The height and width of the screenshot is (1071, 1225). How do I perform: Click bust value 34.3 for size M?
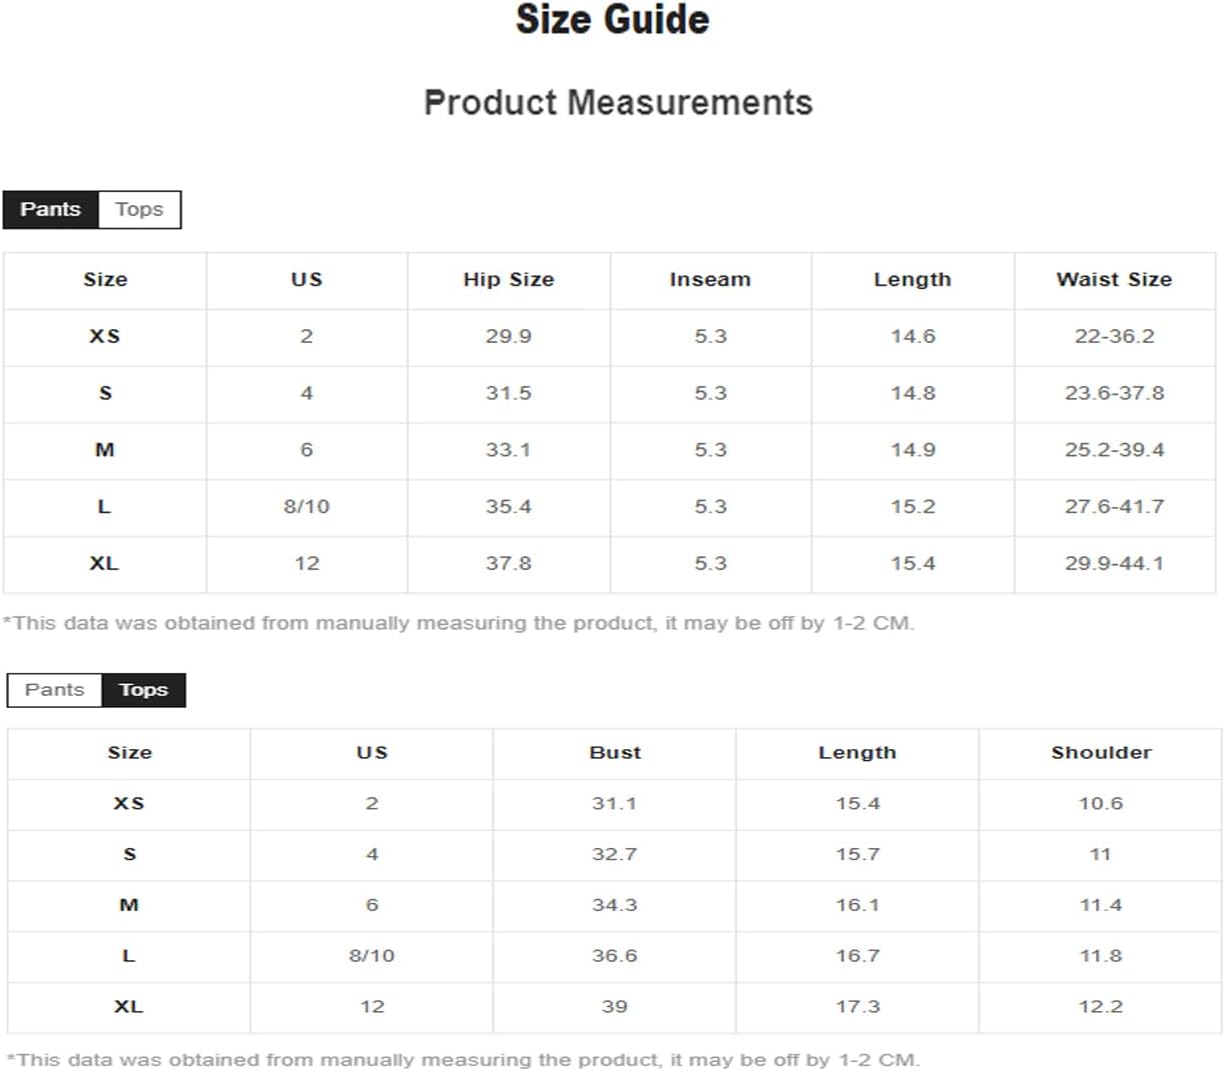(614, 904)
